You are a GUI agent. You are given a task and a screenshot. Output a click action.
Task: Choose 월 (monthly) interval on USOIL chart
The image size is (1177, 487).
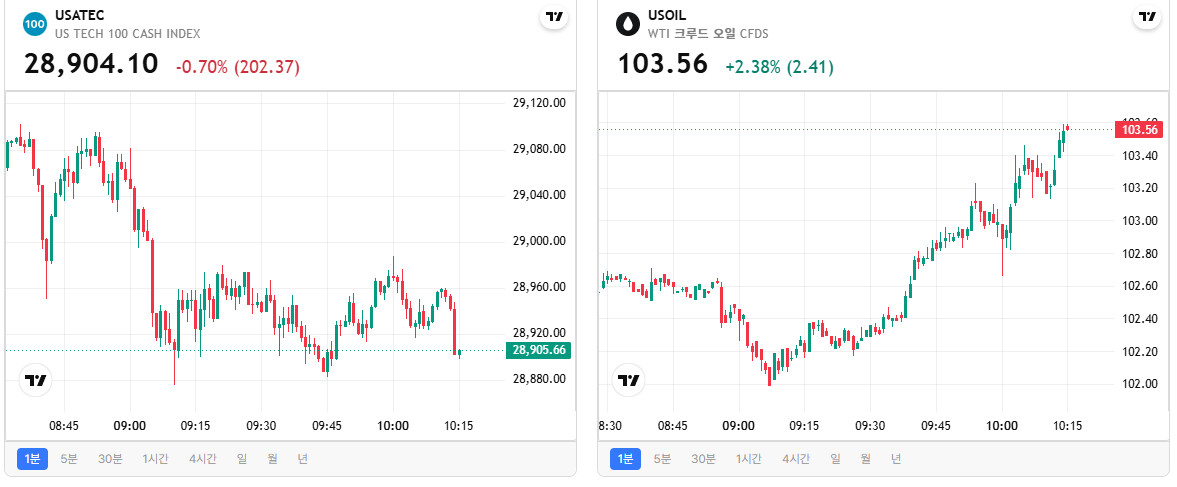coord(865,458)
